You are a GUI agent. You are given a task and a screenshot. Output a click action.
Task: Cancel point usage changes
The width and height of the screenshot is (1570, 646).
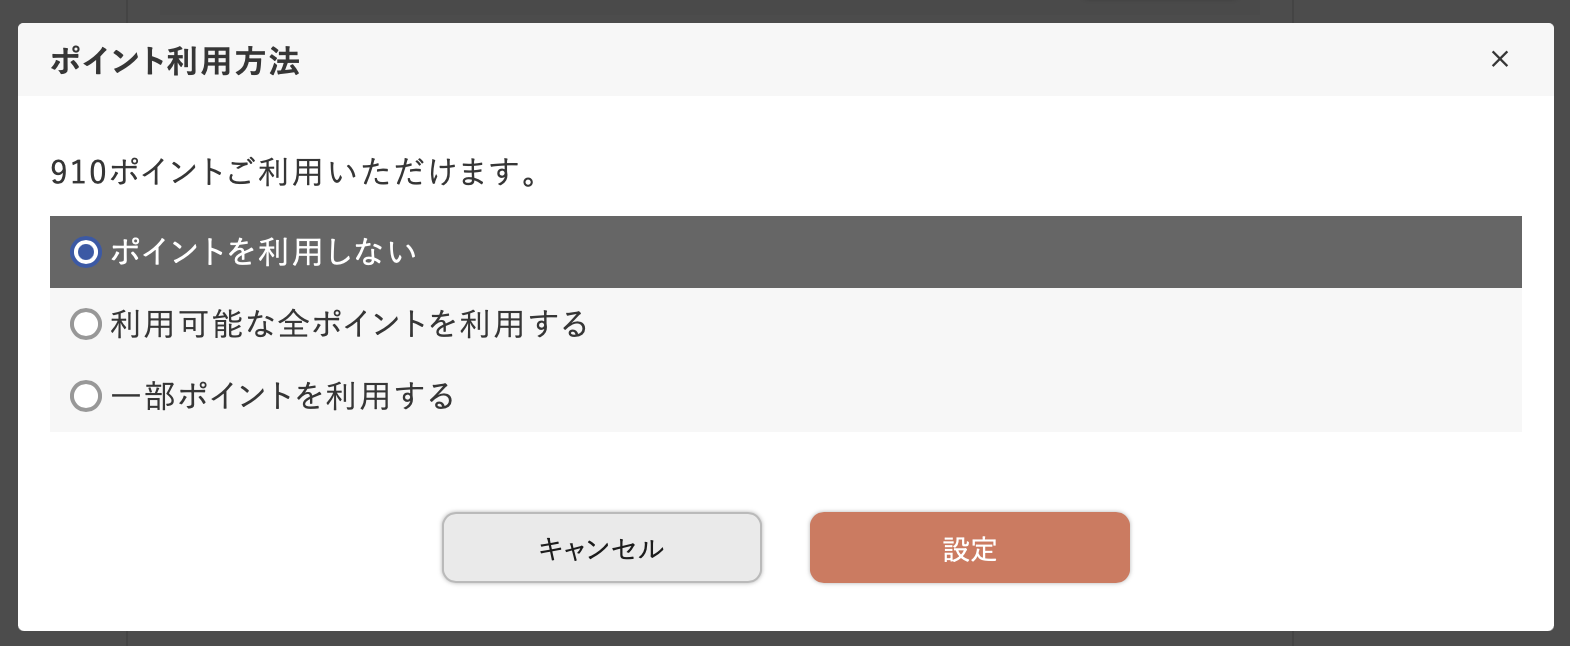[601, 547]
